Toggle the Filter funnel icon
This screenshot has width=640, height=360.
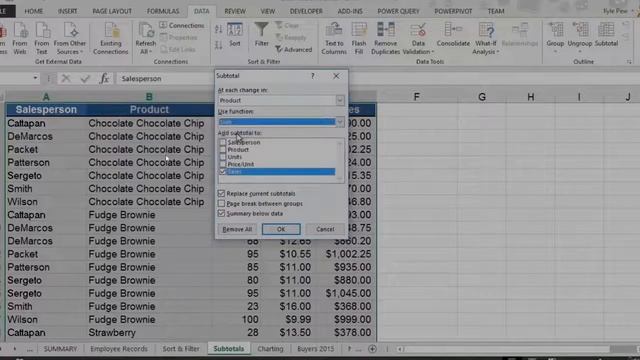click(261, 35)
